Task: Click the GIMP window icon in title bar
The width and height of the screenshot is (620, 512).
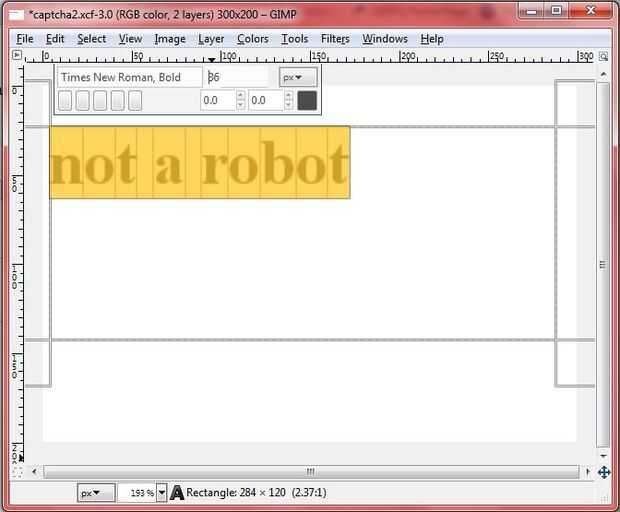Action: [17, 15]
